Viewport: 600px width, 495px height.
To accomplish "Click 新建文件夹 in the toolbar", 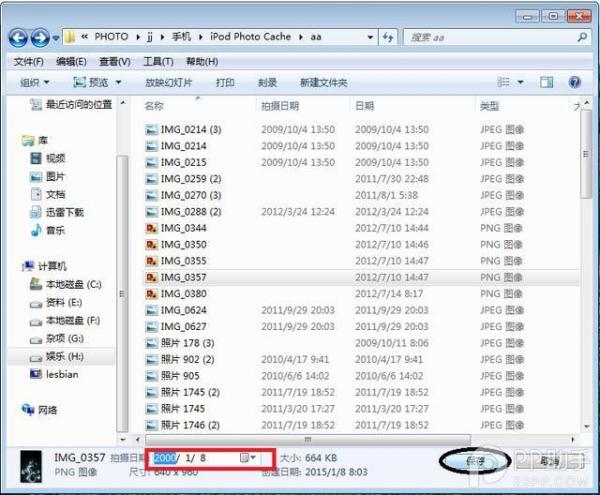I will pos(324,82).
